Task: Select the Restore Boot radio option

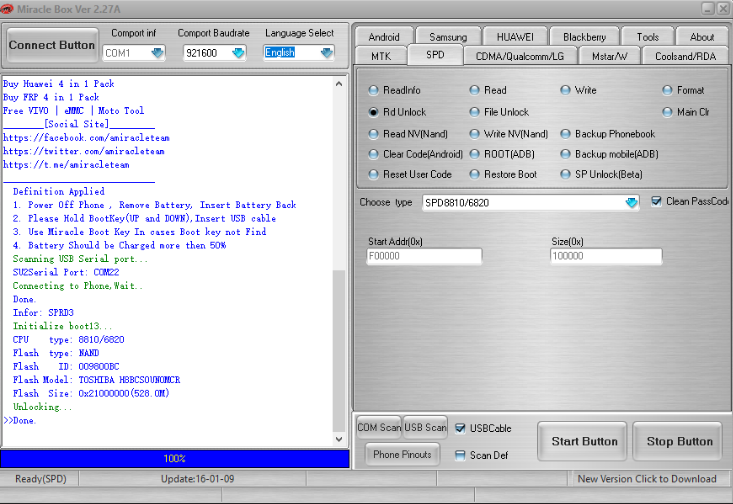Action: 503,174
